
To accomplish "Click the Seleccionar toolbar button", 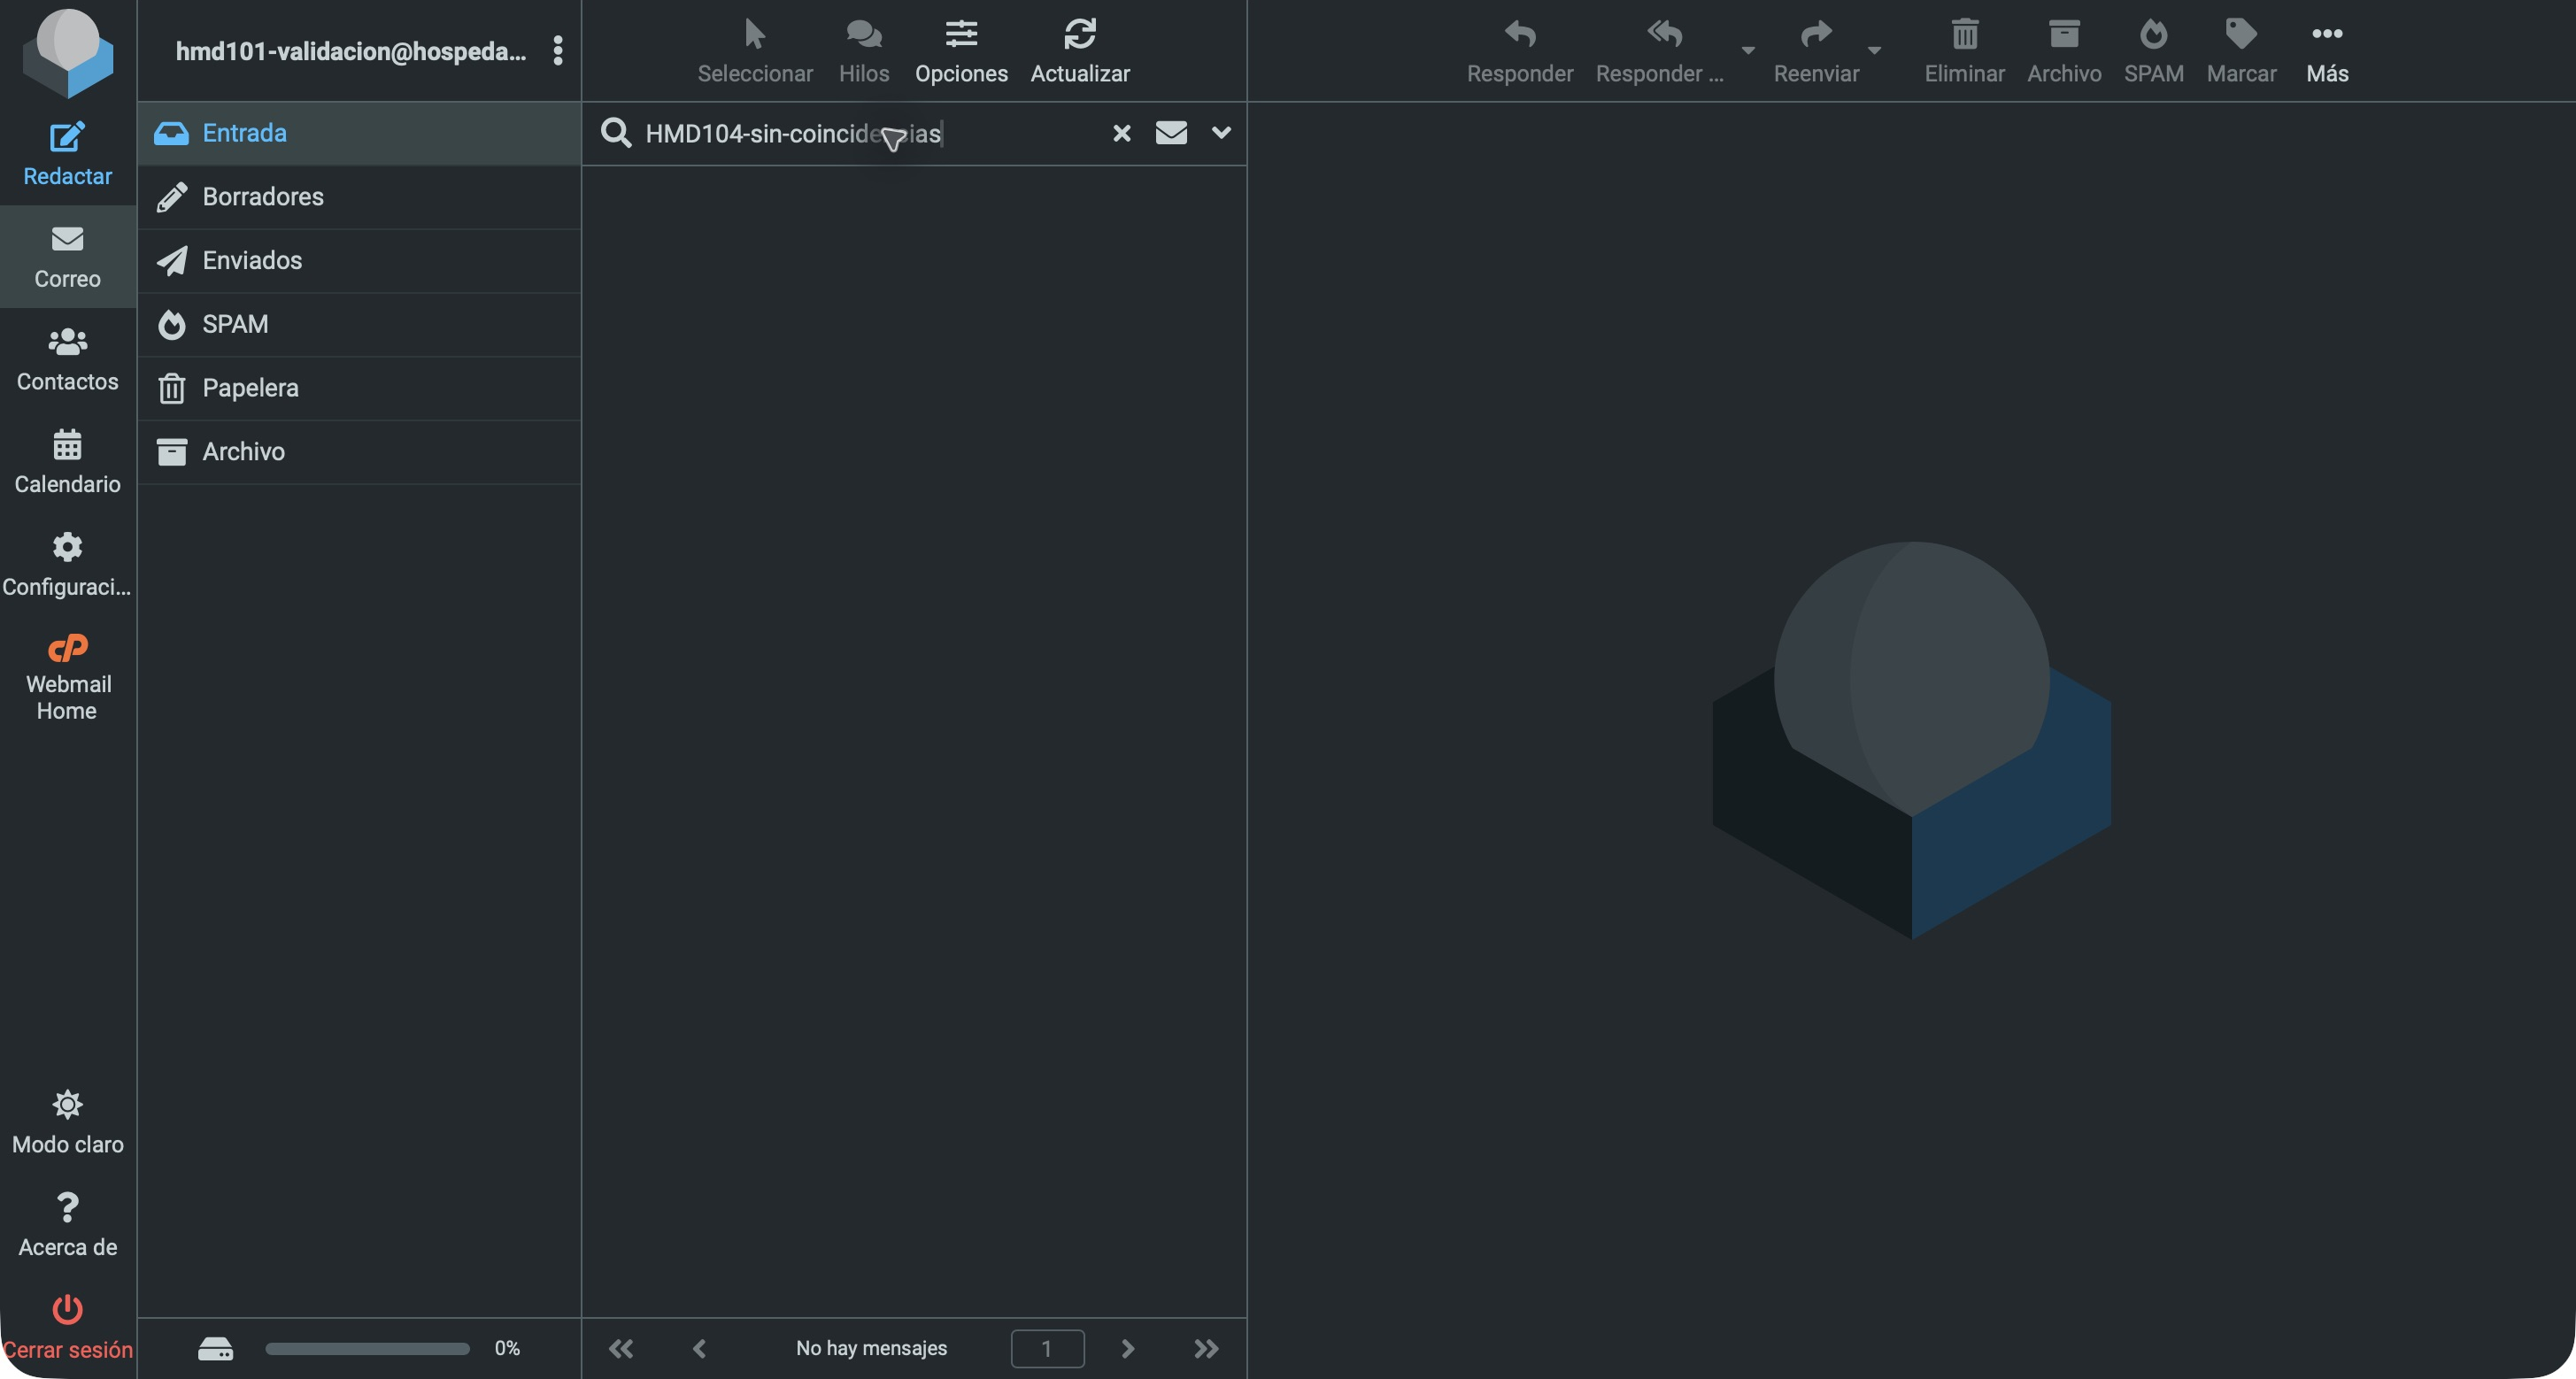I will pos(755,50).
